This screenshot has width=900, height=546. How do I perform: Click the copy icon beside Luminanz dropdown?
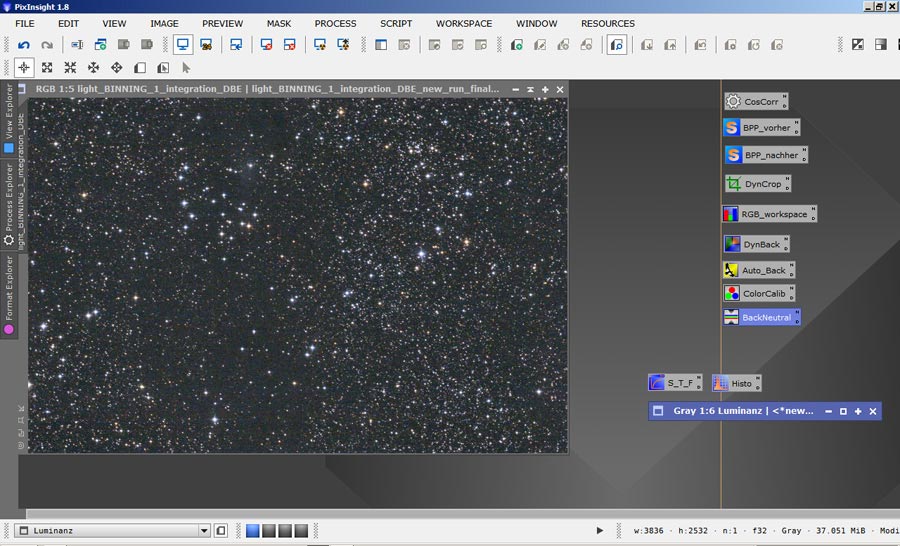(221, 530)
